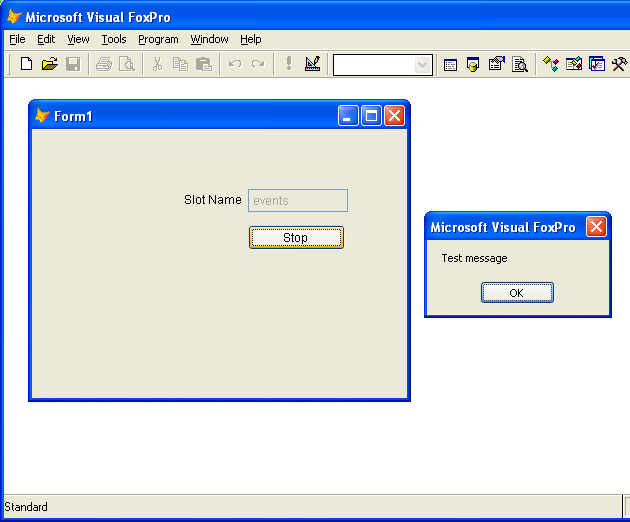The image size is (630, 522).
Task: Open the Object Browser toolbar icon
Action: tap(574, 64)
